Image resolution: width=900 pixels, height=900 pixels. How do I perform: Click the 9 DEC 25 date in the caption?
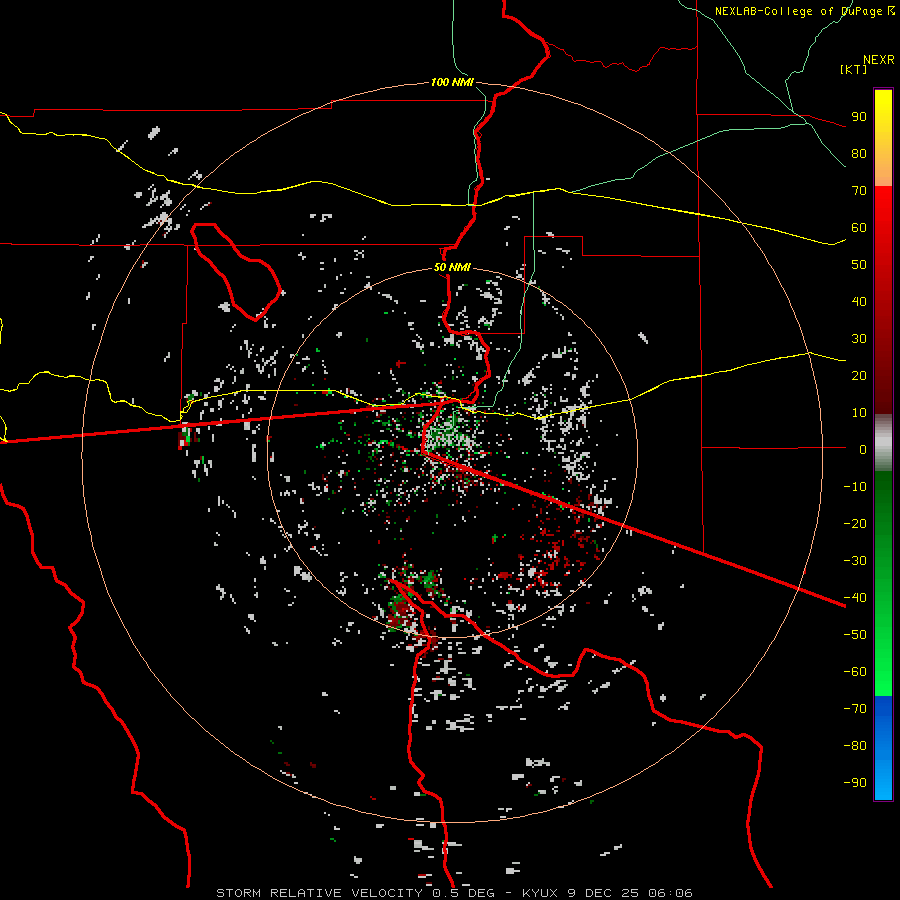604,893
